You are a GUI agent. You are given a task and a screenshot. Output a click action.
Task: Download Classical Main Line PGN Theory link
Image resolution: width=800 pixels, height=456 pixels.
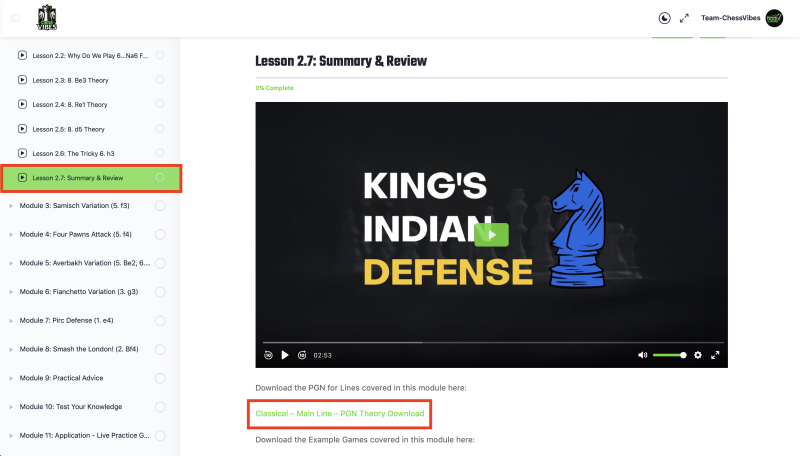coord(340,413)
